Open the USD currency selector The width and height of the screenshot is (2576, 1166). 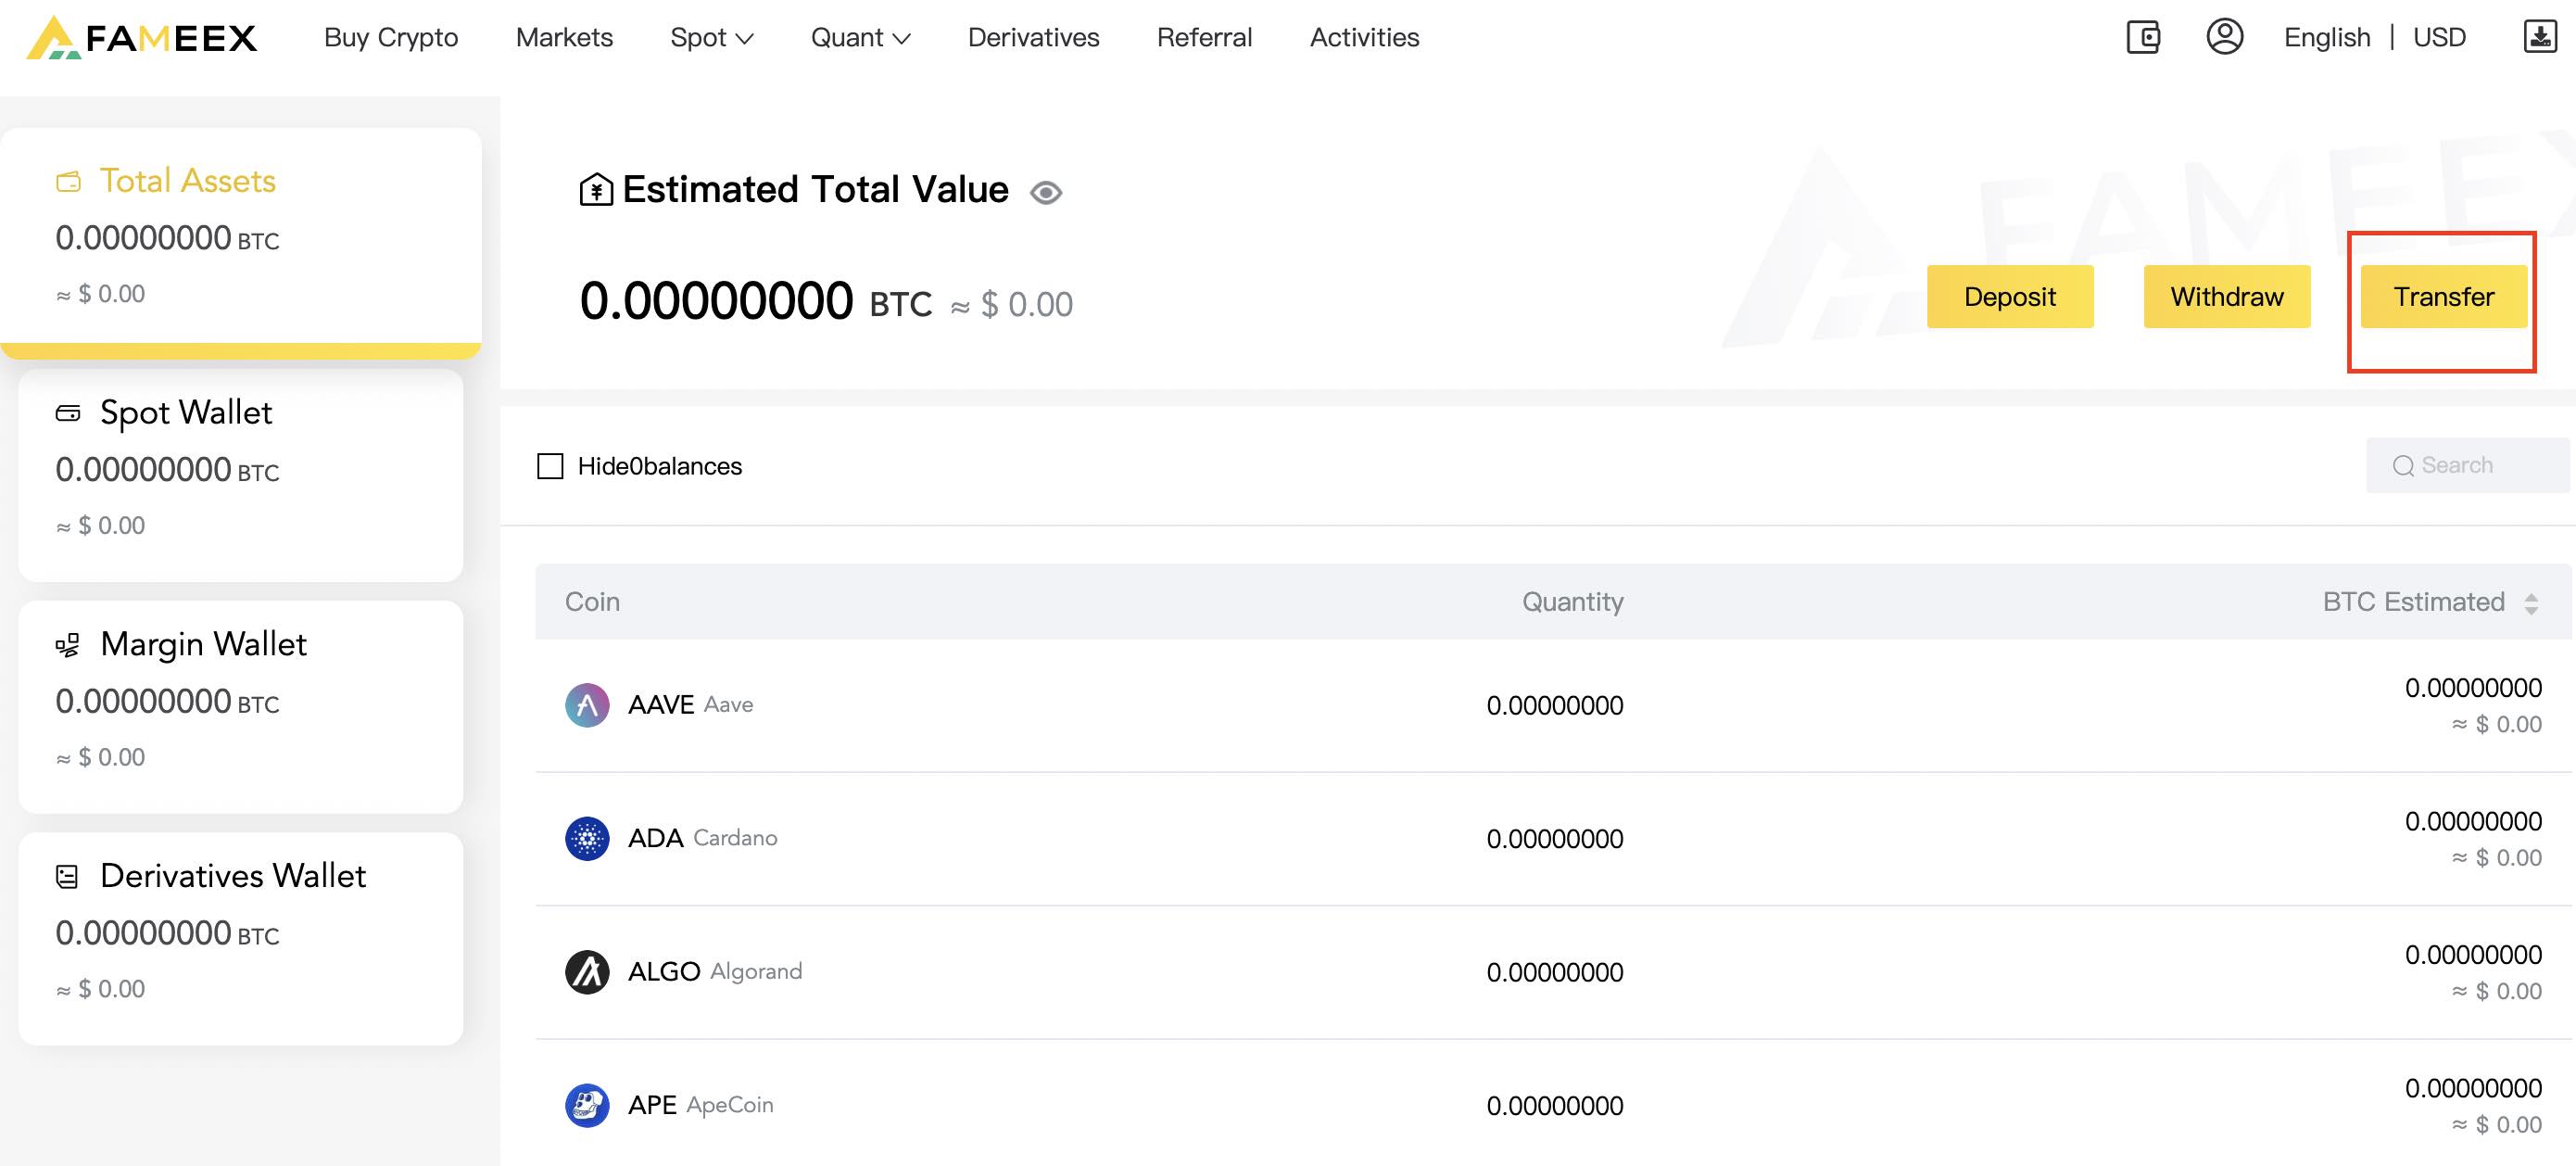click(2439, 38)
